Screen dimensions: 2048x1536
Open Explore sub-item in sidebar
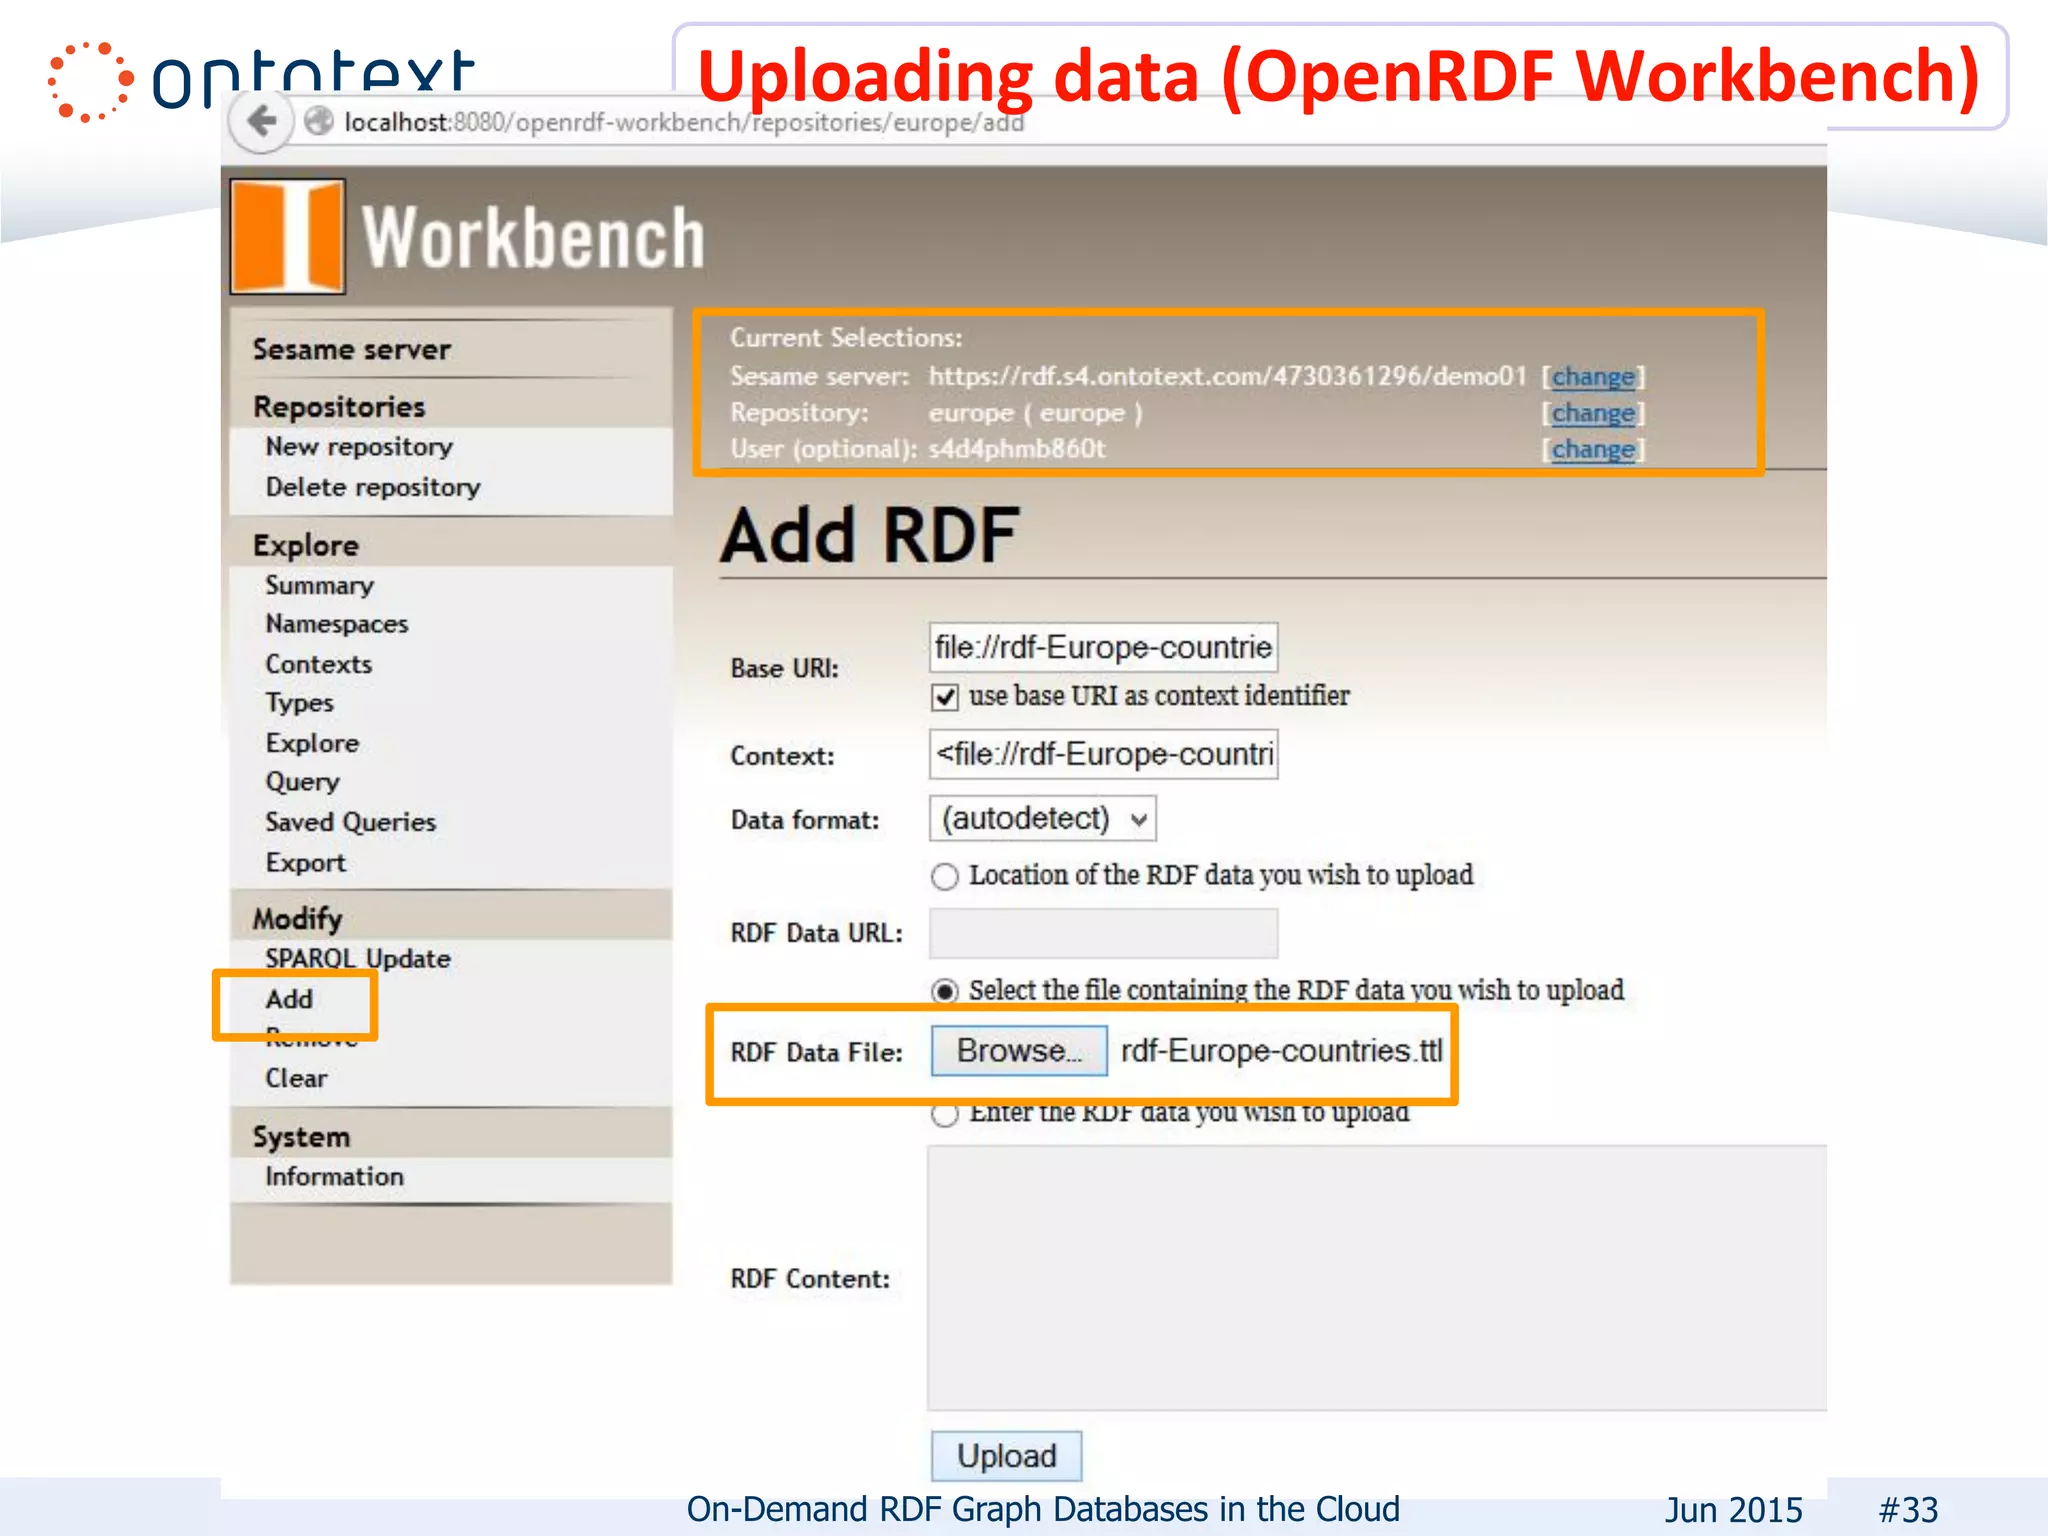tap(312, 743)
